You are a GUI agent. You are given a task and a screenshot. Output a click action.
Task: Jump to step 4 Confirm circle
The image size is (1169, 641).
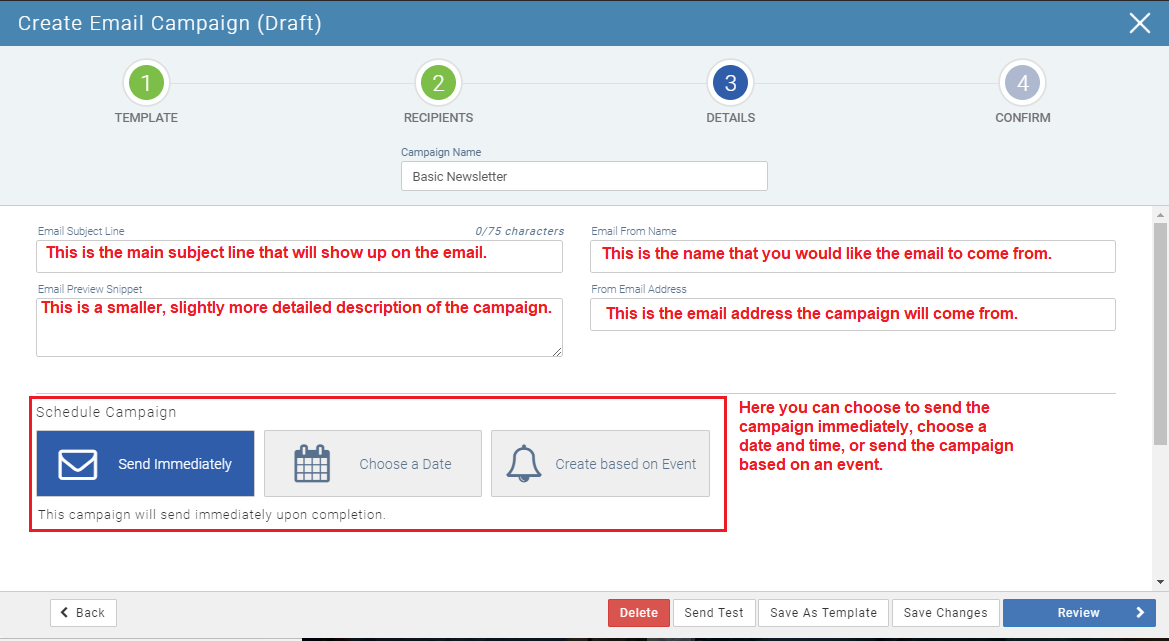[x=1023, y=83]
